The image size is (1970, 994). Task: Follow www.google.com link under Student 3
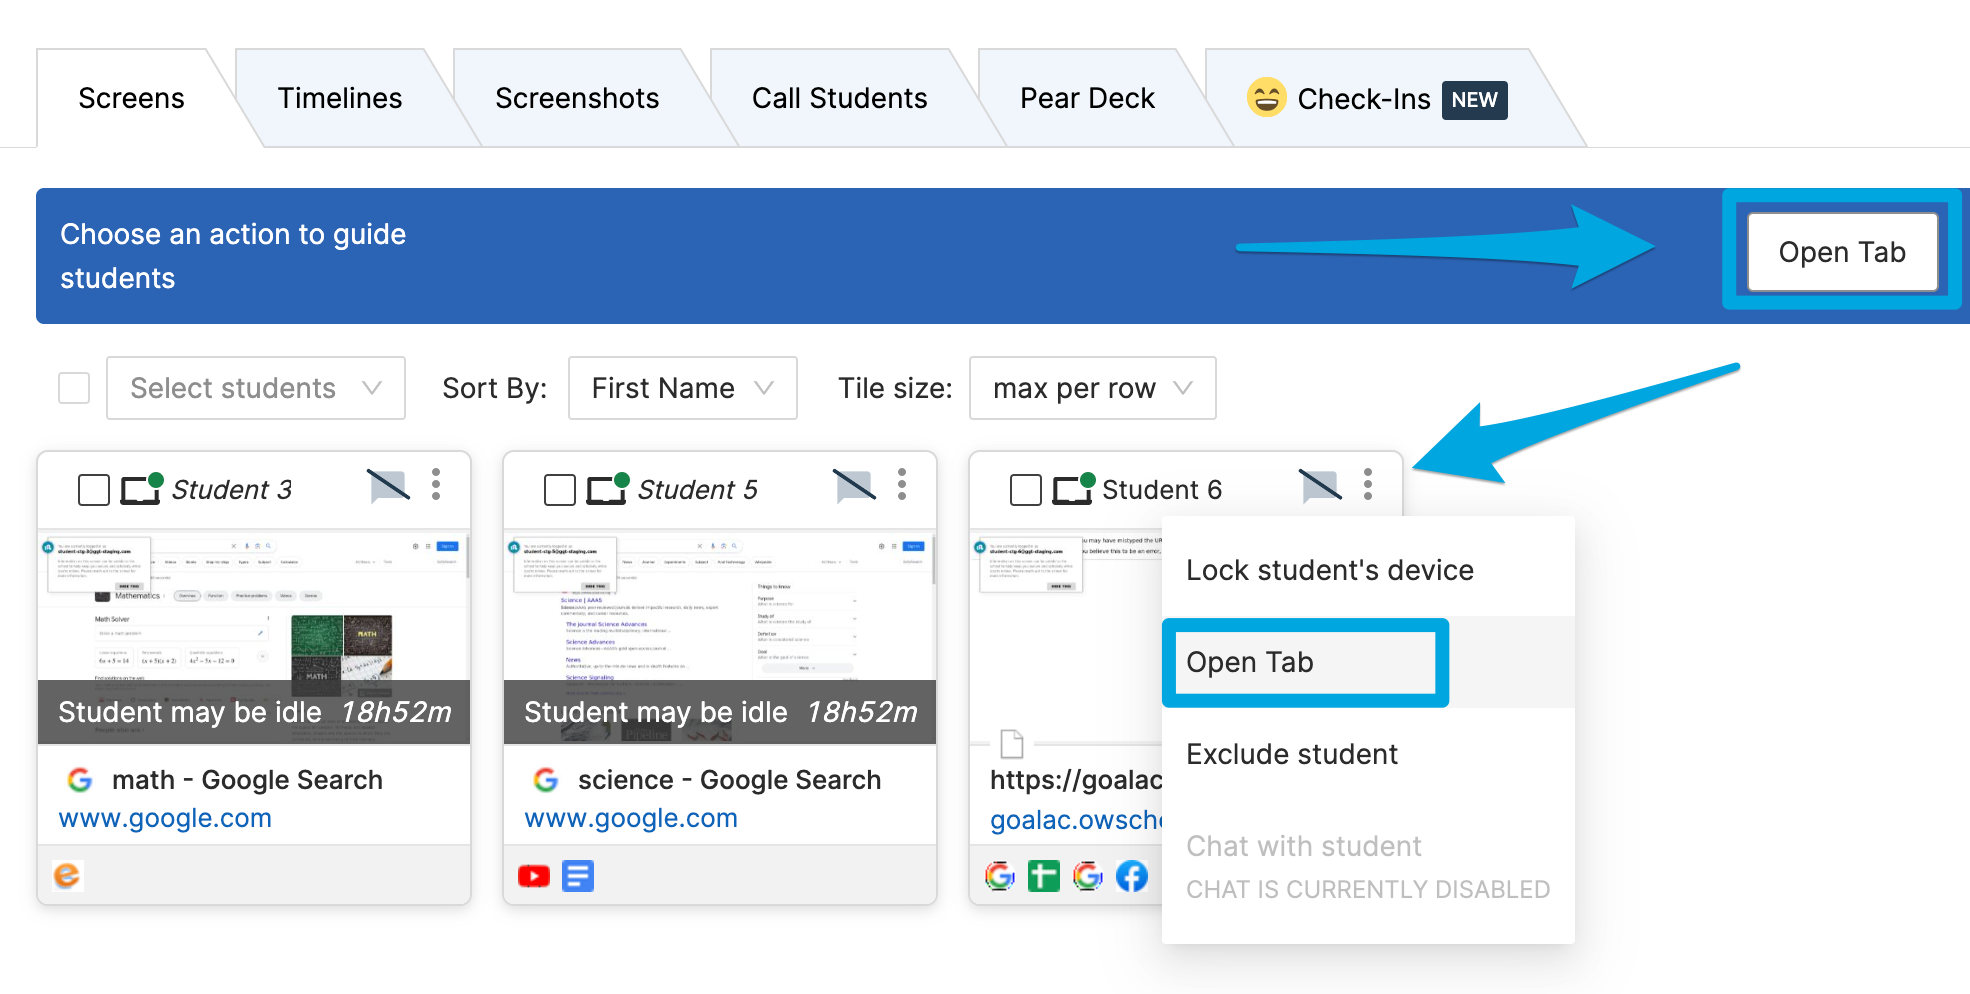click(165, 818)
